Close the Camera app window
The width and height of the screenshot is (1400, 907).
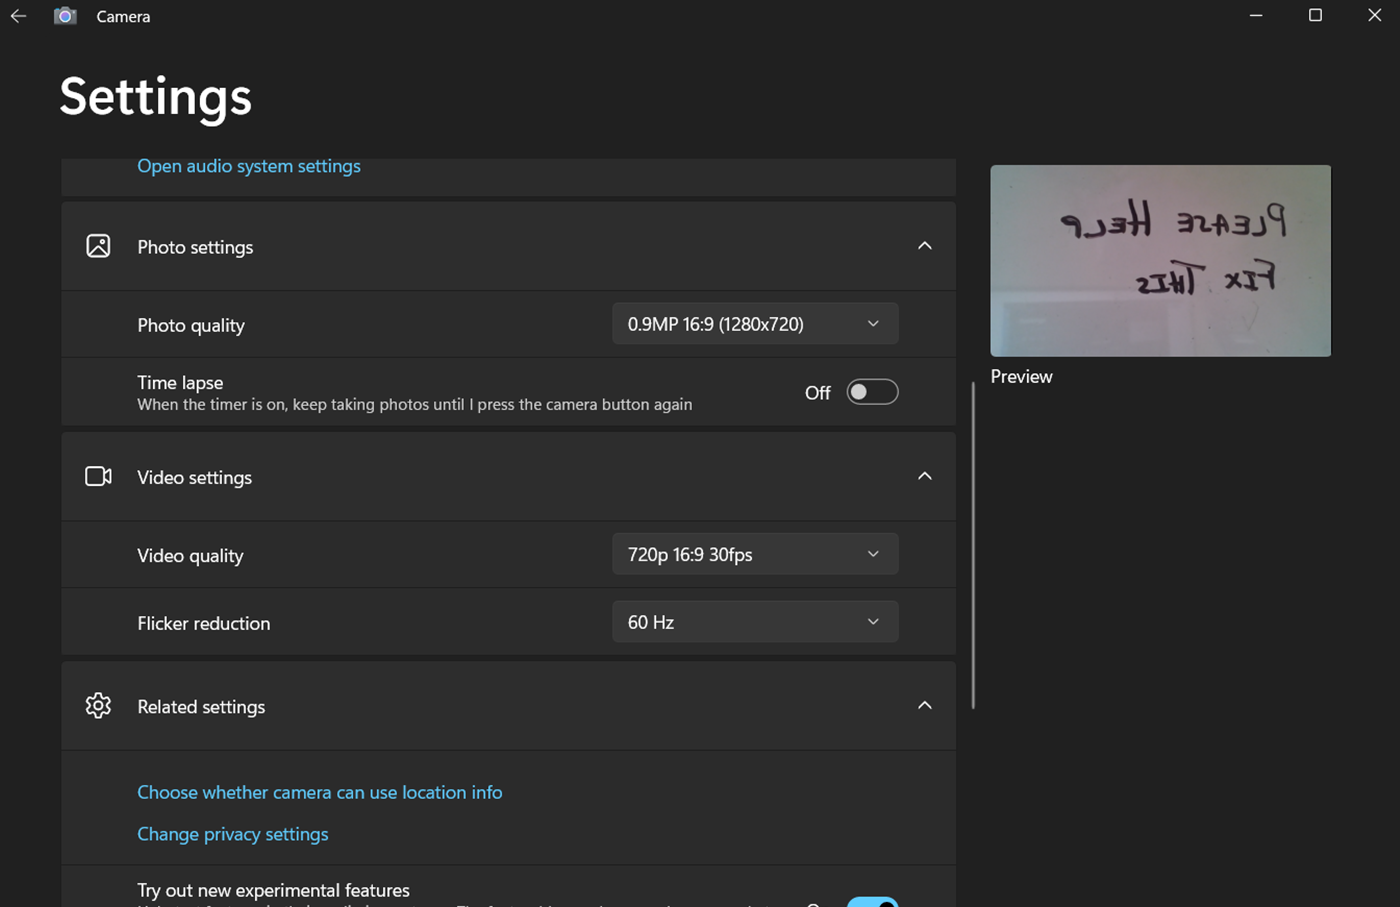click(1374, 15)
